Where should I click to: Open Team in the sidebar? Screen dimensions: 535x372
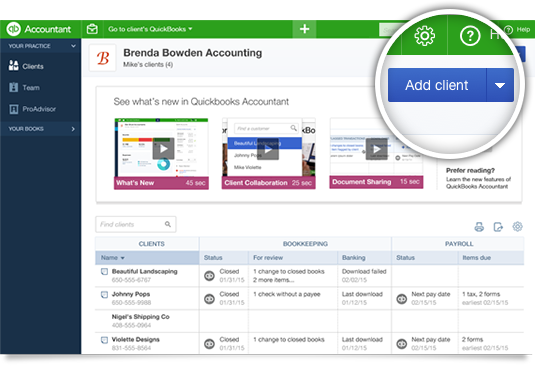coord(31,88)
